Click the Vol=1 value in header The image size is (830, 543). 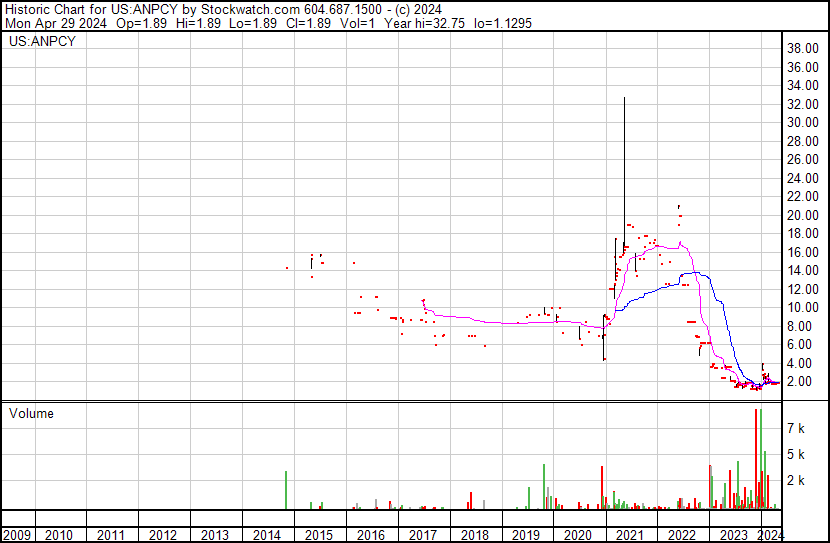coord(357,23)
